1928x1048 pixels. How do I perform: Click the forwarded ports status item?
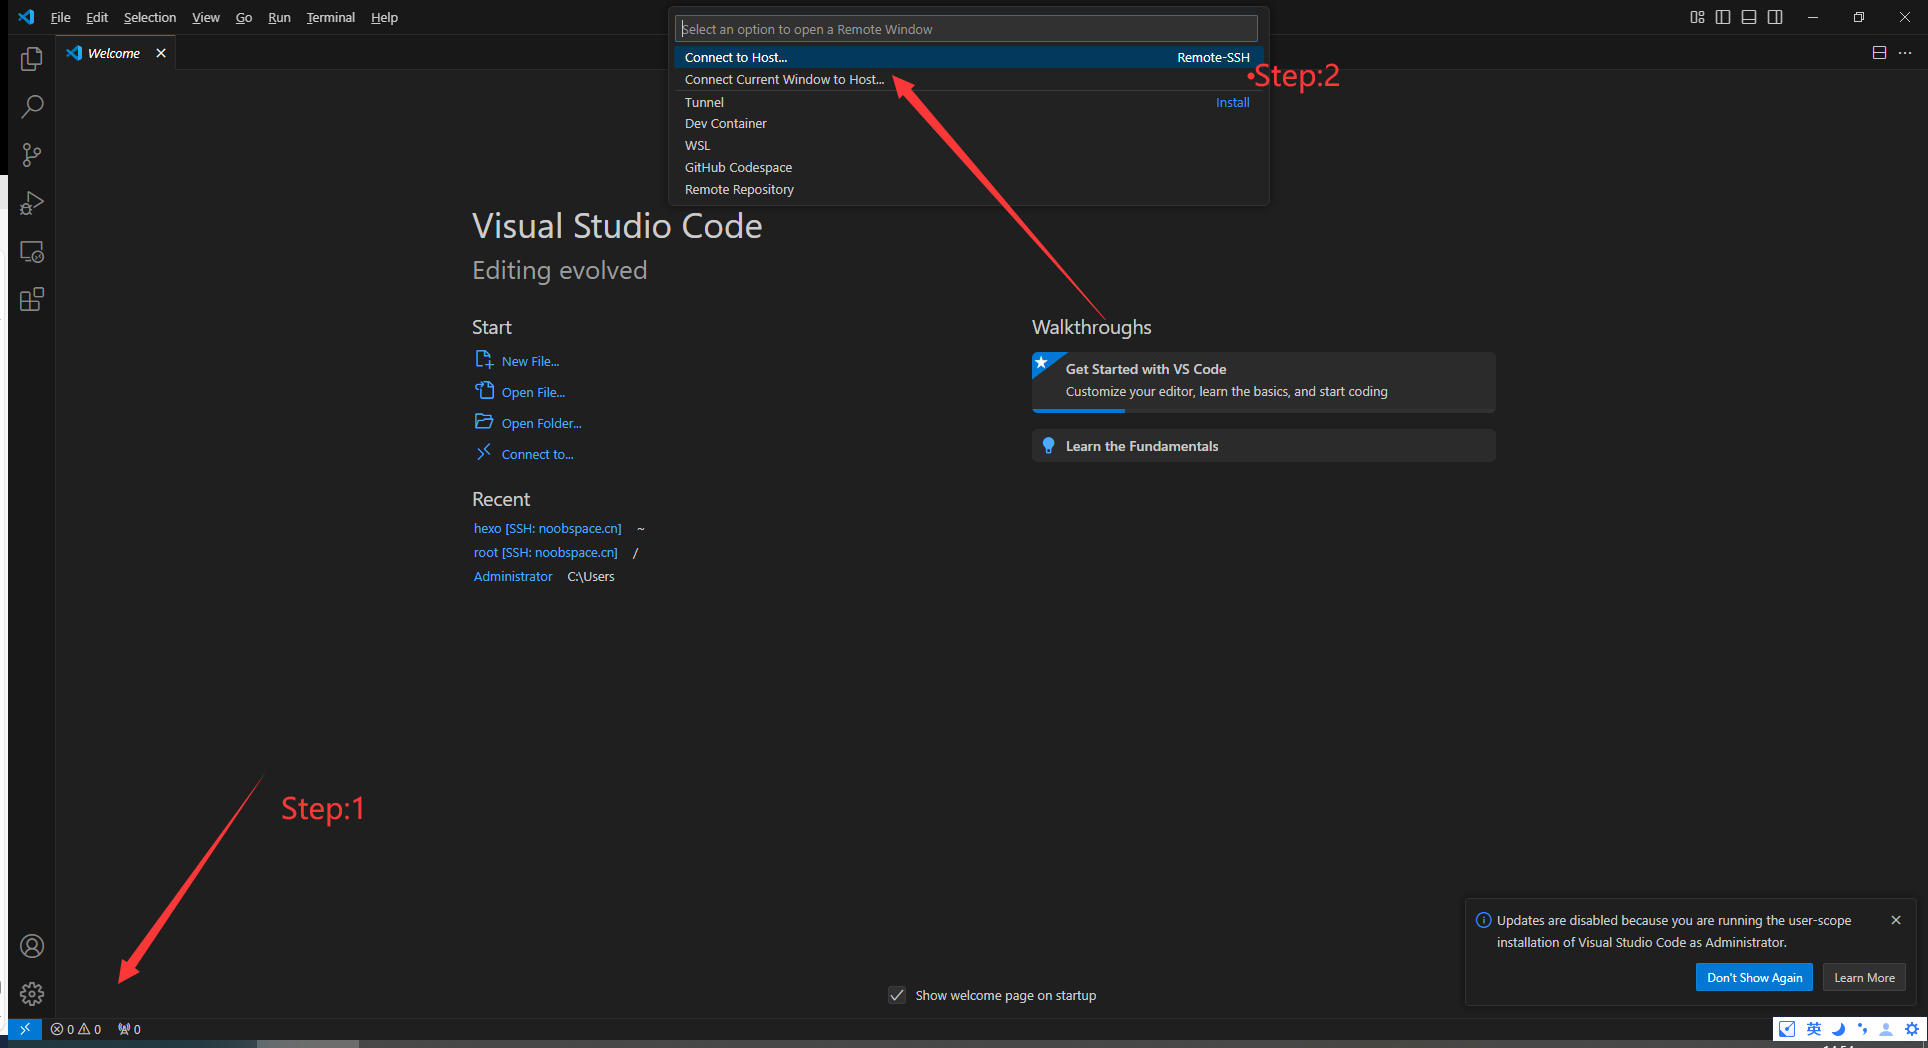click(x=129, y=1029)
